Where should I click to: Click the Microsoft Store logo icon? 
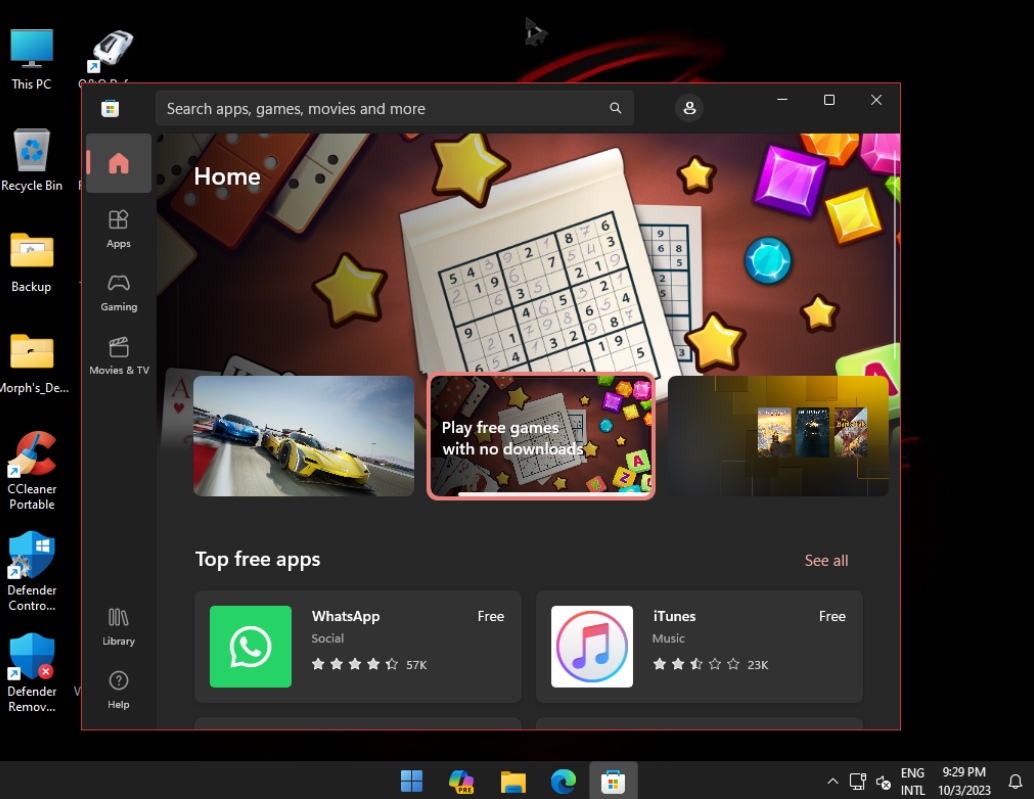(110, 108)
